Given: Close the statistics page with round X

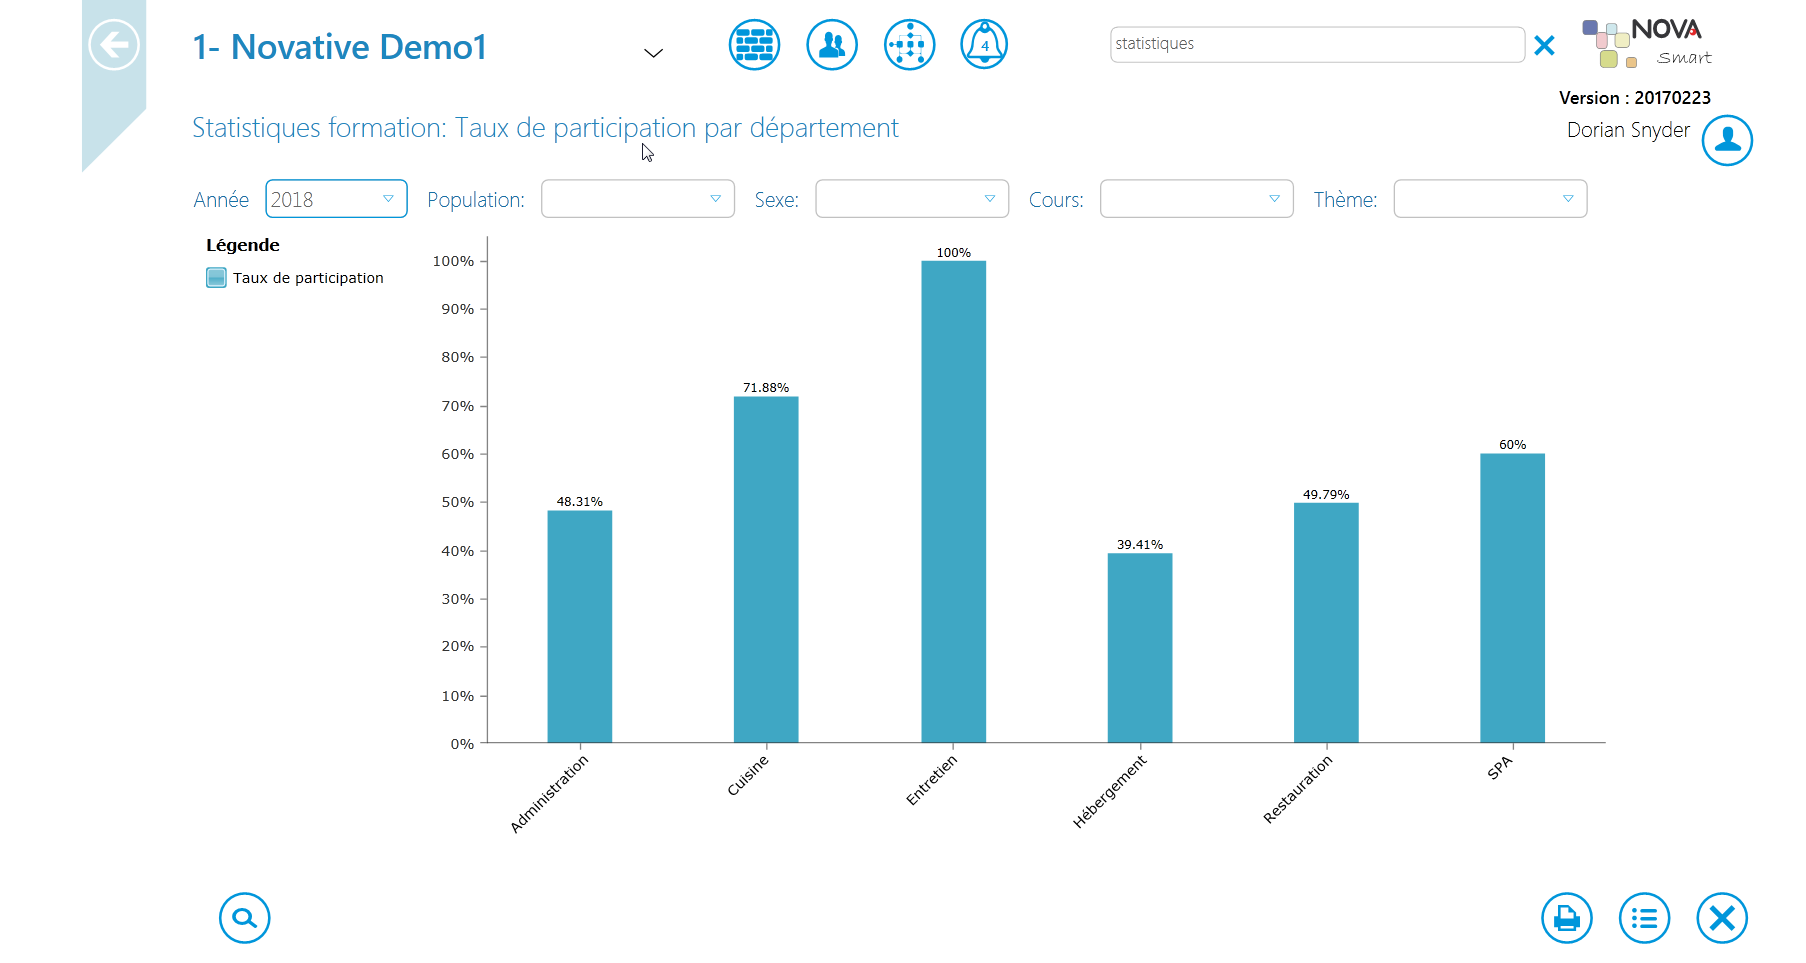Looking at the screenshot, I should coord(1722,918).
